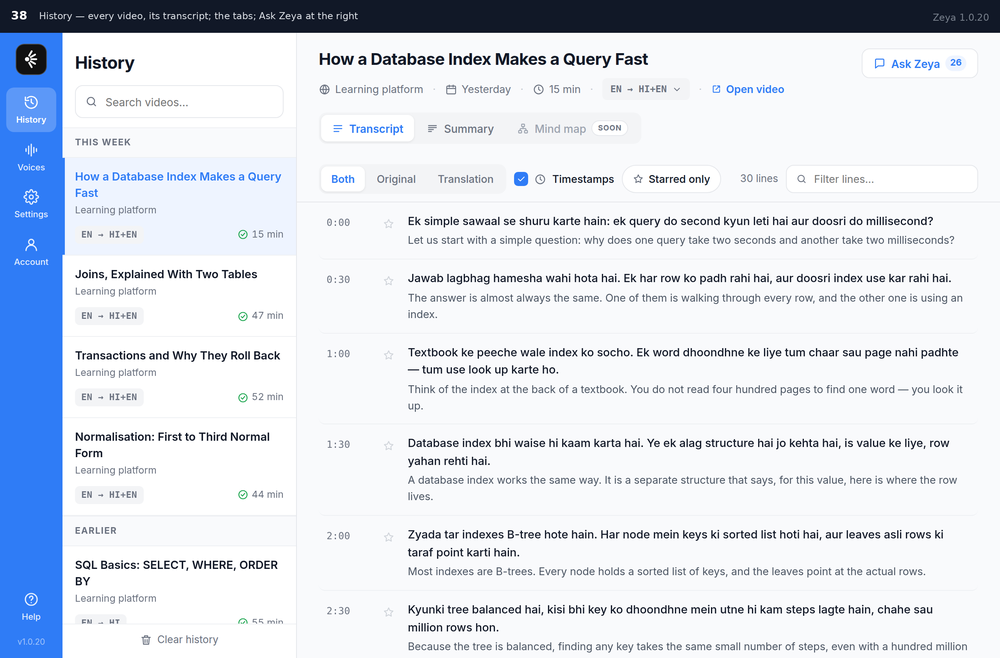The width and height of the screenshot is (1000, 658).
Task: Show Original language only
Action: click(396, 179)
